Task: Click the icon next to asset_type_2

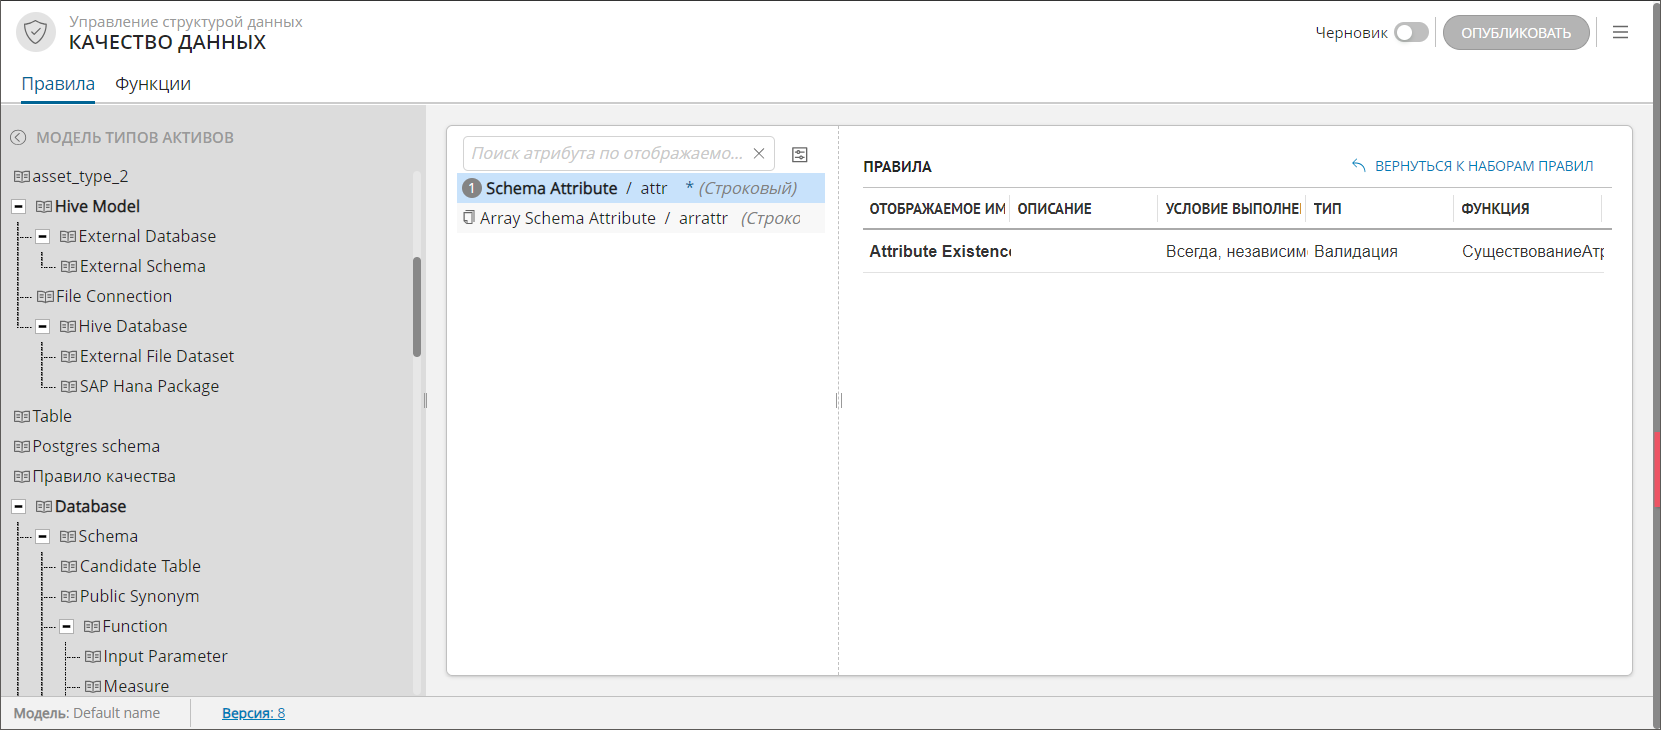Action: 22,177
